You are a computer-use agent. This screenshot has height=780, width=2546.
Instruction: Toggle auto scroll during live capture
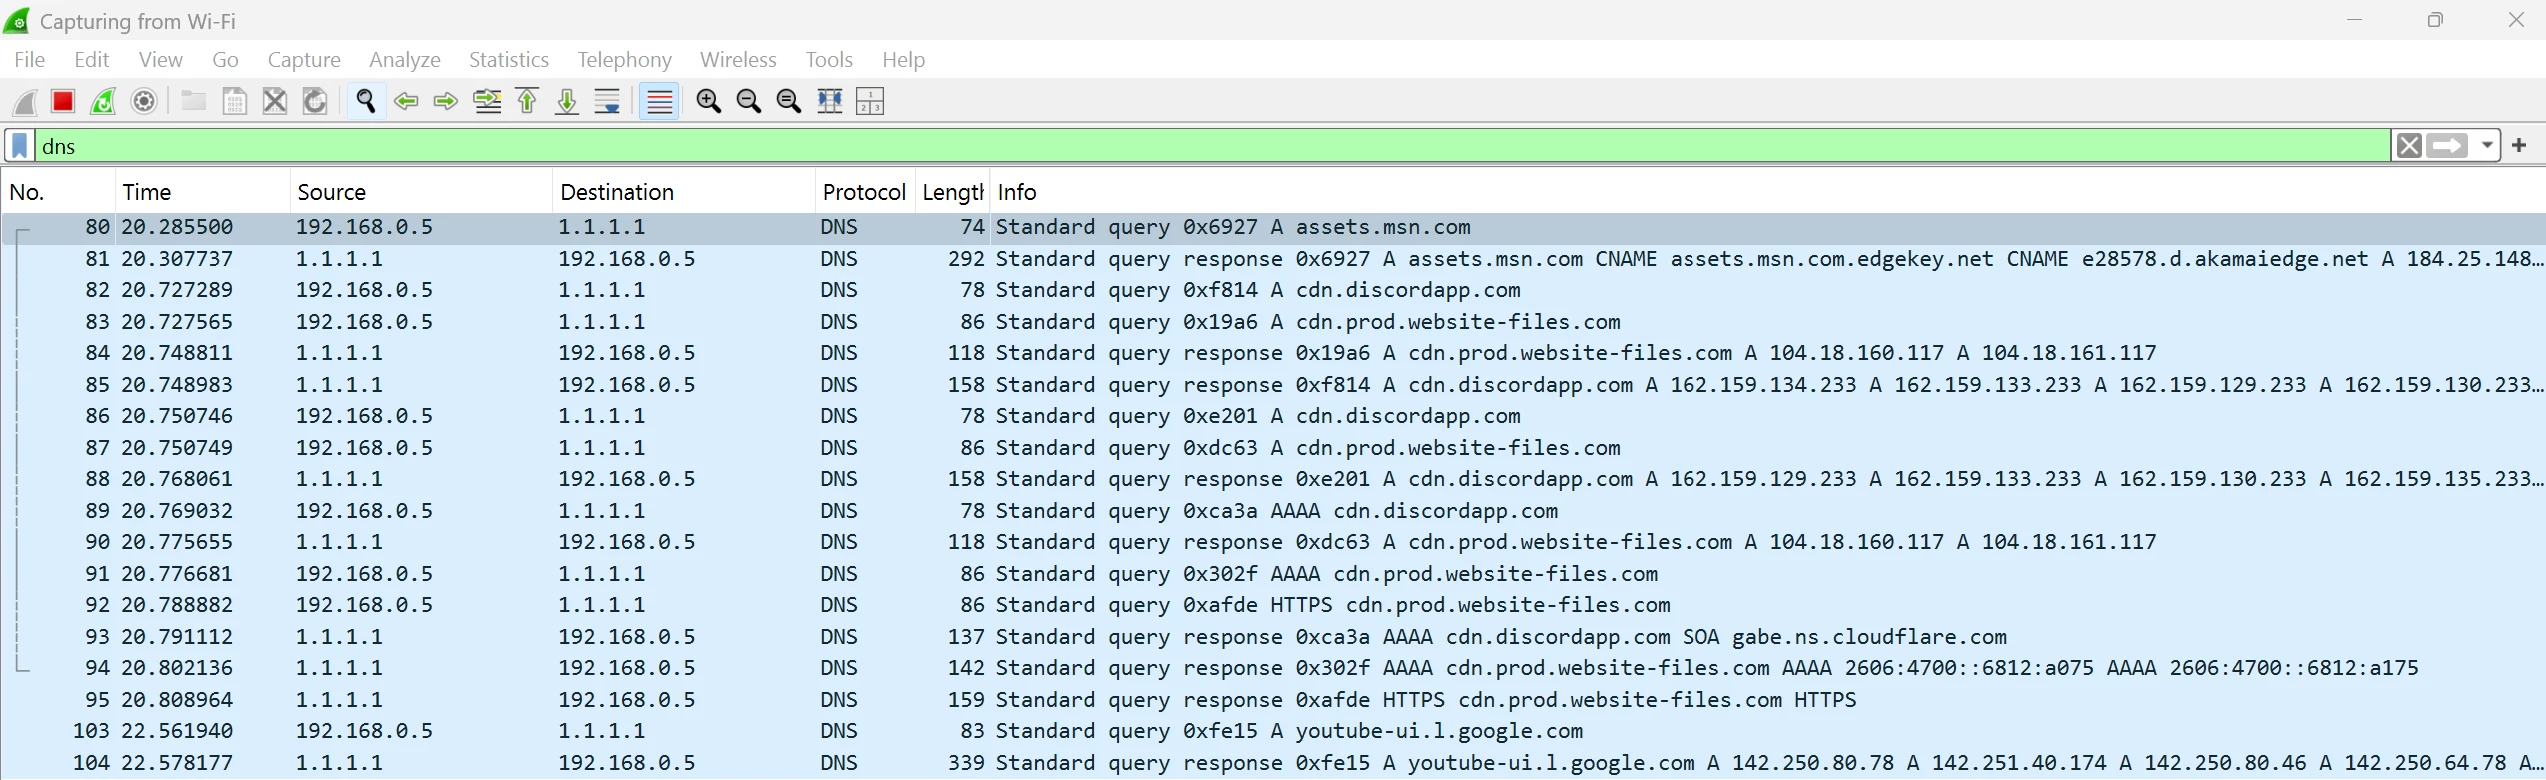607,101
